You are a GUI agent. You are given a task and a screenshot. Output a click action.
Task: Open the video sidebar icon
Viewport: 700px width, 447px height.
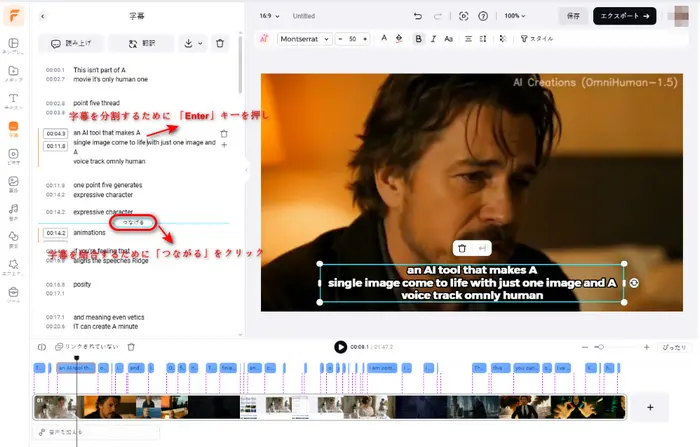[13, 156]
